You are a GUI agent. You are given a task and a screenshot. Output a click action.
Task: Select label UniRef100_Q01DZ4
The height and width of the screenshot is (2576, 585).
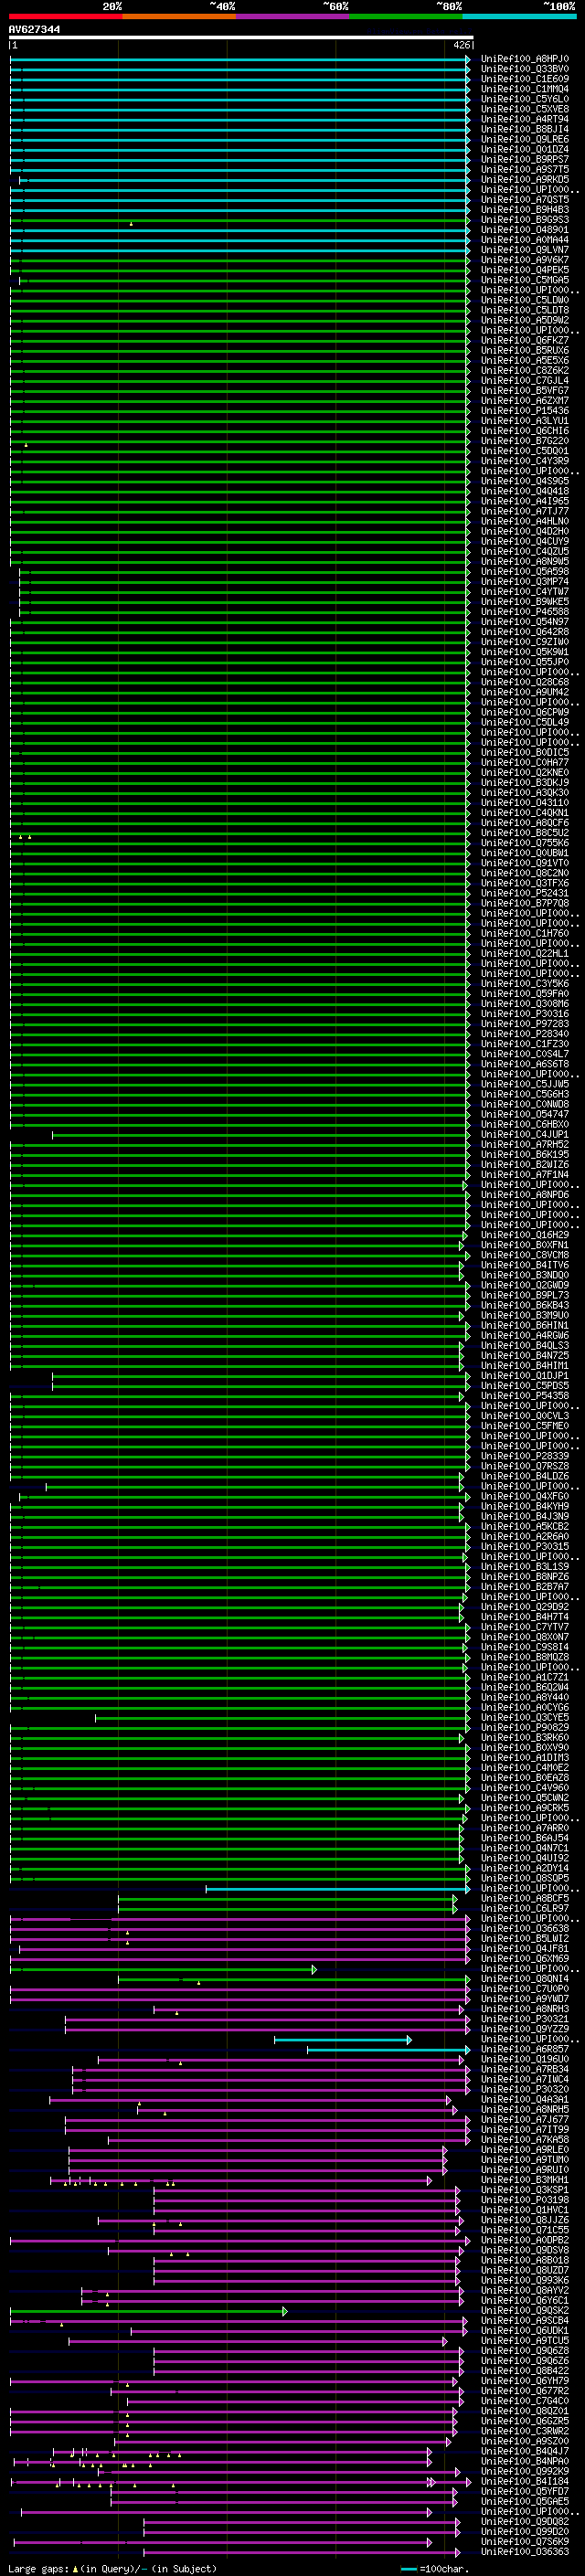tap(525, 149)
